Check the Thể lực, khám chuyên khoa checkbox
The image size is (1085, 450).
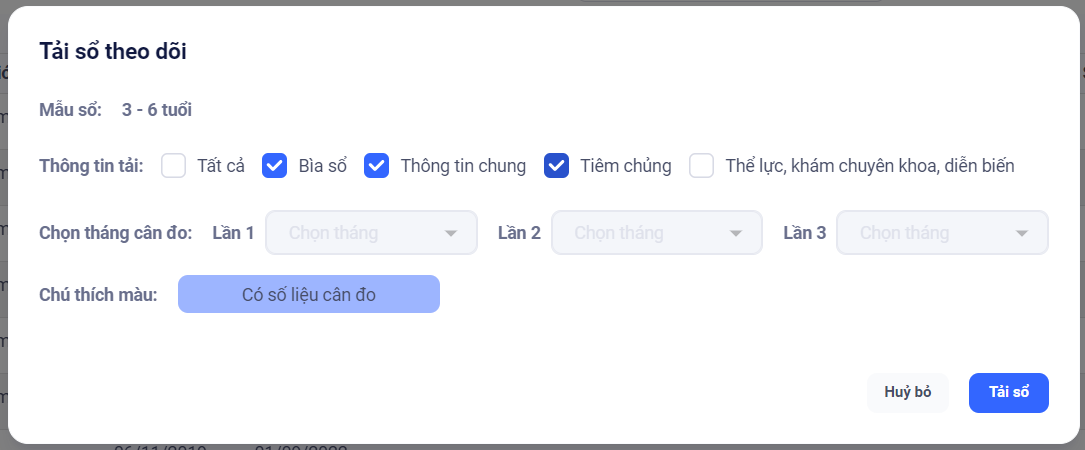point(702,166)
